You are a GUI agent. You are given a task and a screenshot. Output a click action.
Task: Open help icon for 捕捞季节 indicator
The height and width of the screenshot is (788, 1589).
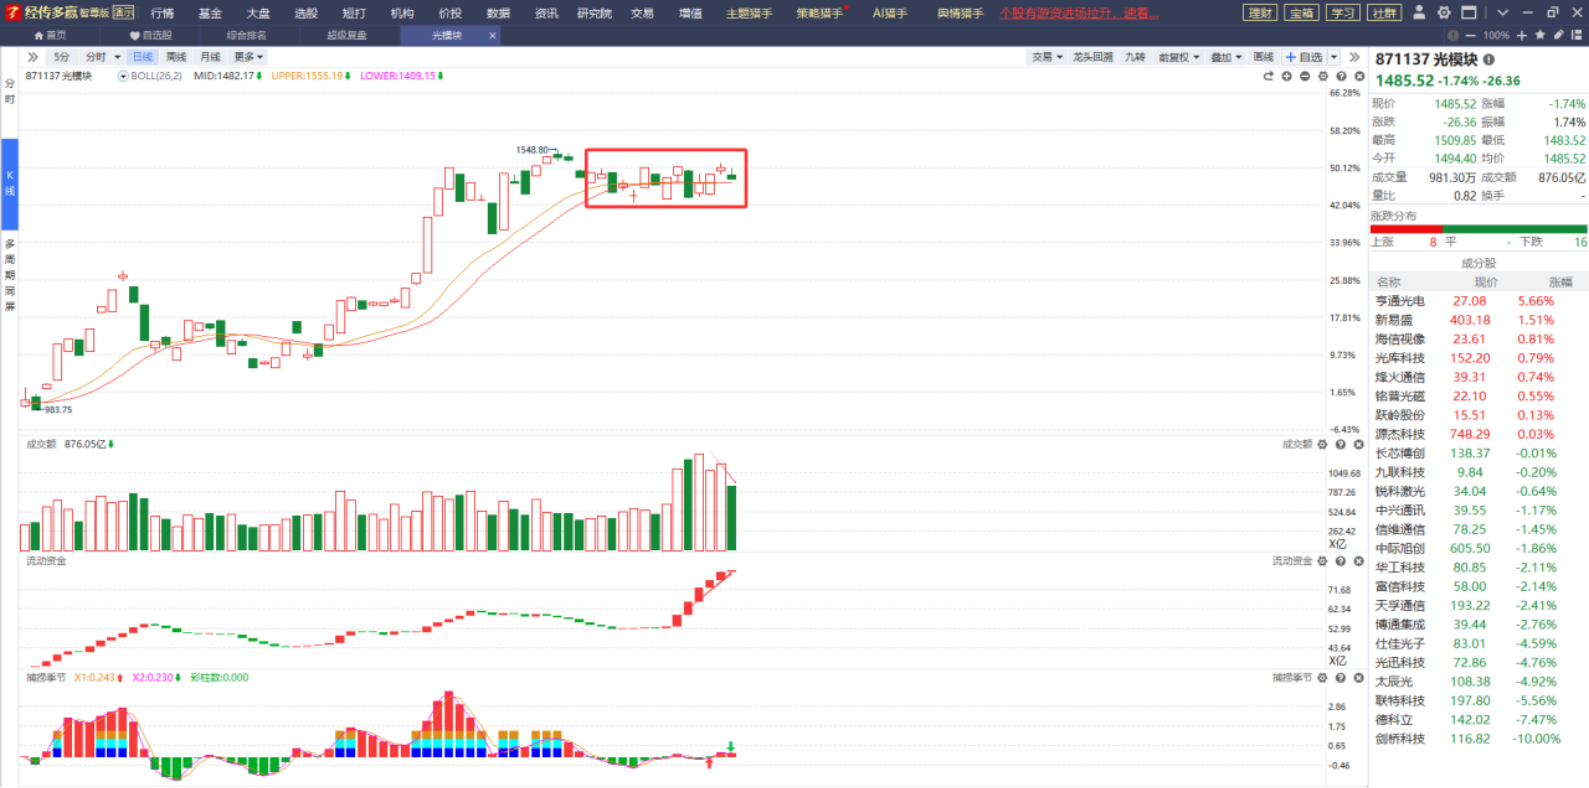click(x=1341, y=678)
